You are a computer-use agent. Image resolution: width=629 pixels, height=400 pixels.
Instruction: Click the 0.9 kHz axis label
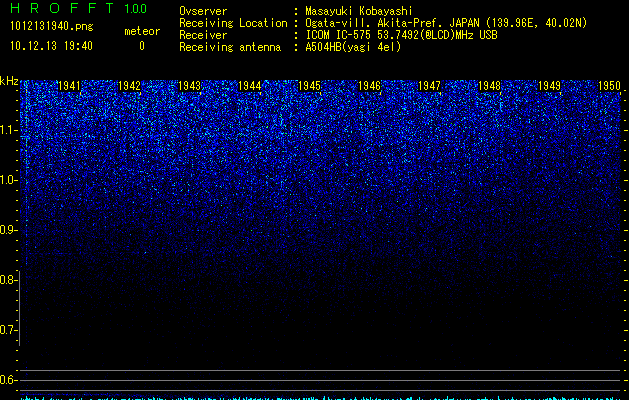tap(7, 230)
